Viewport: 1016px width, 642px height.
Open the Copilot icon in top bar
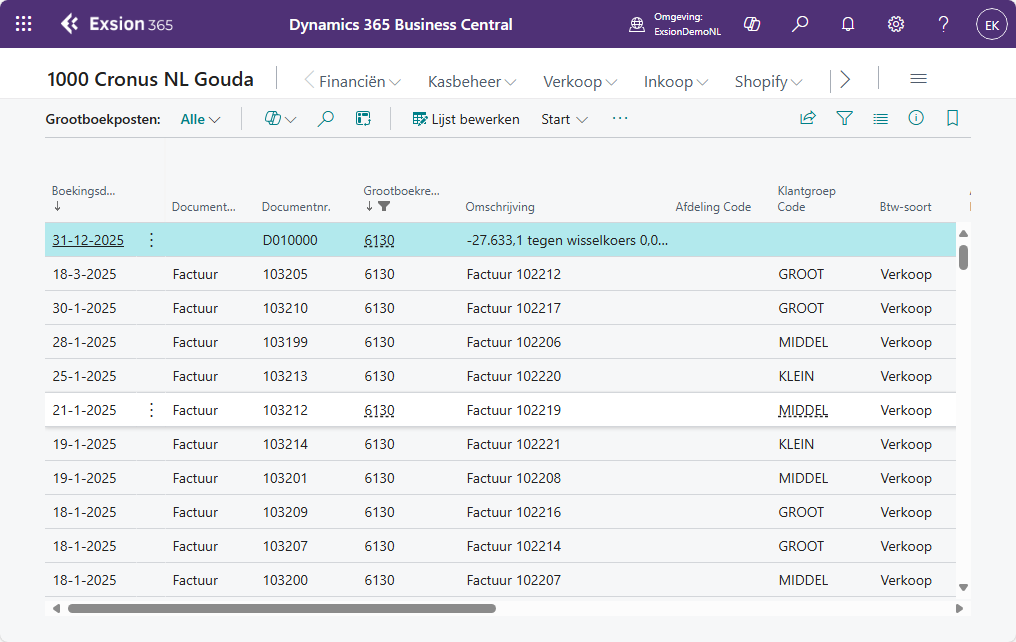(x=752, y=24)
